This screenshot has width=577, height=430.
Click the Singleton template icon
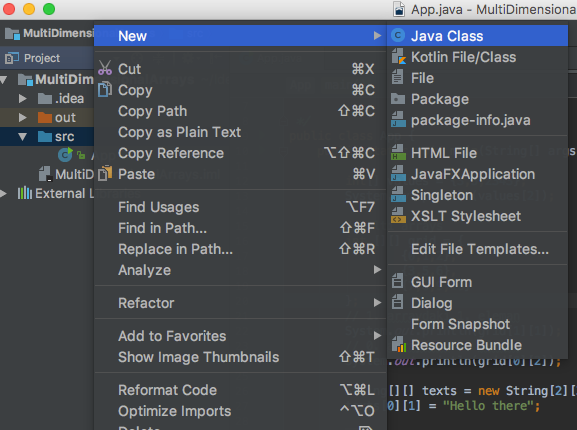399,195
